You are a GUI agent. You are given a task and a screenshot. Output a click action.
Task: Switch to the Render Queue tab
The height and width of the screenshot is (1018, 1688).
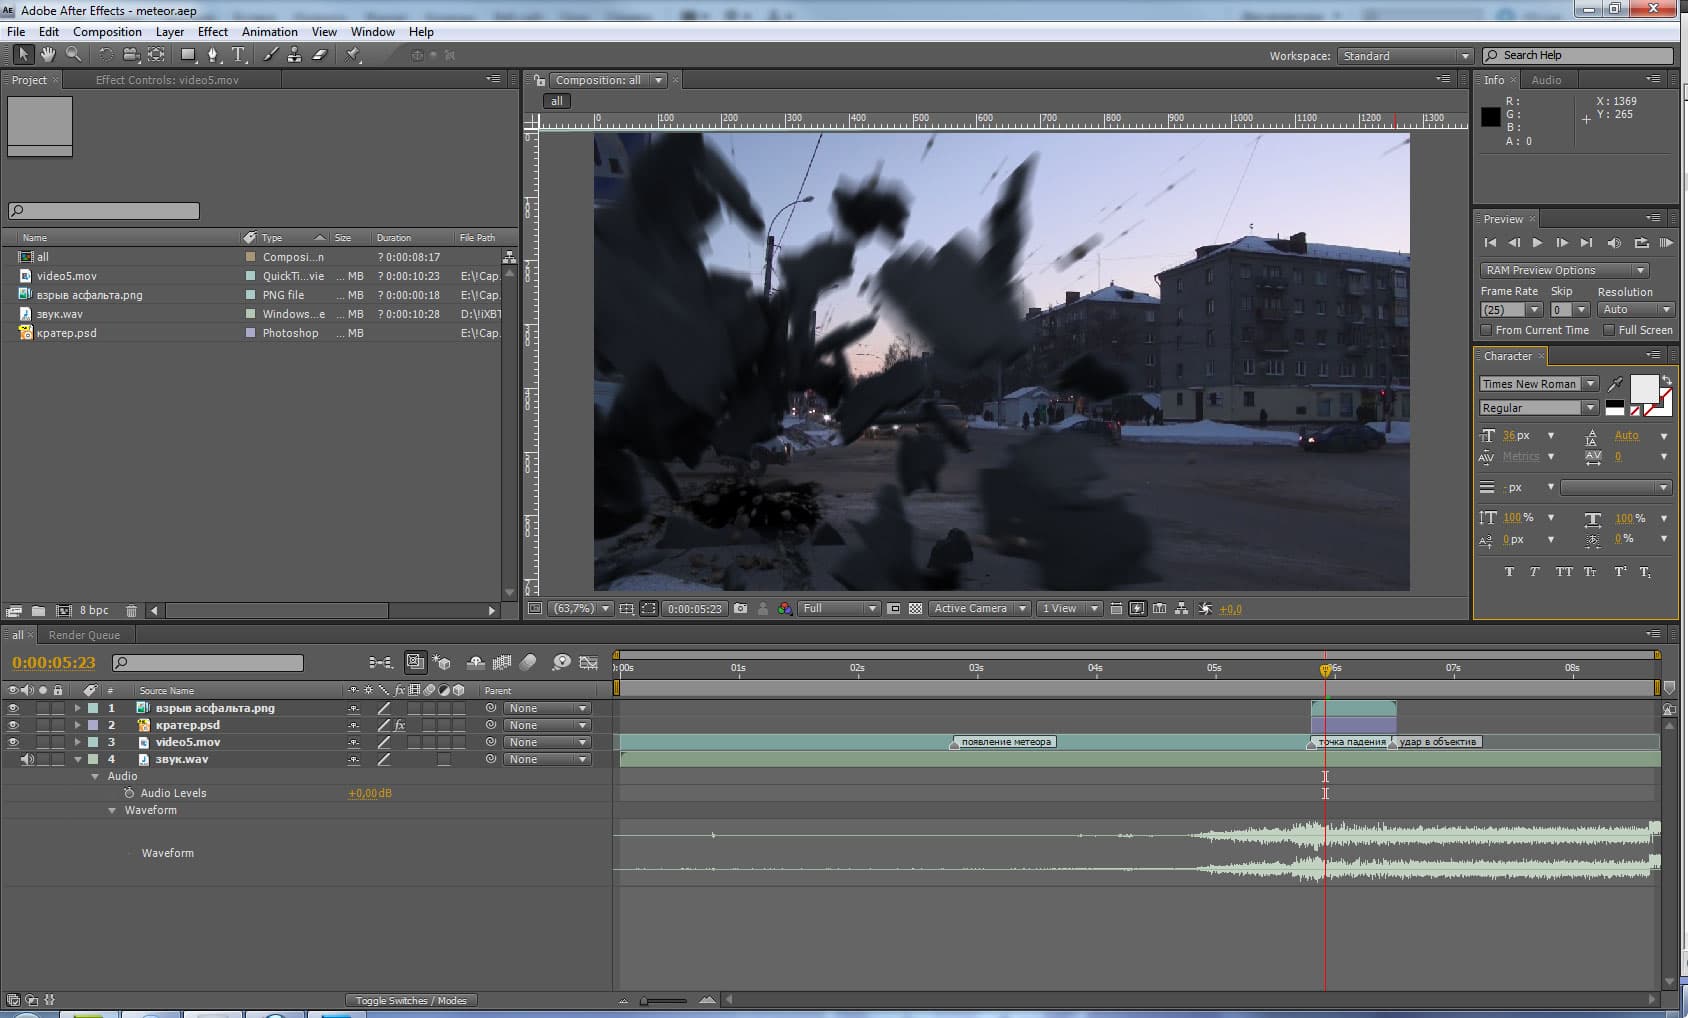(84, 635)
